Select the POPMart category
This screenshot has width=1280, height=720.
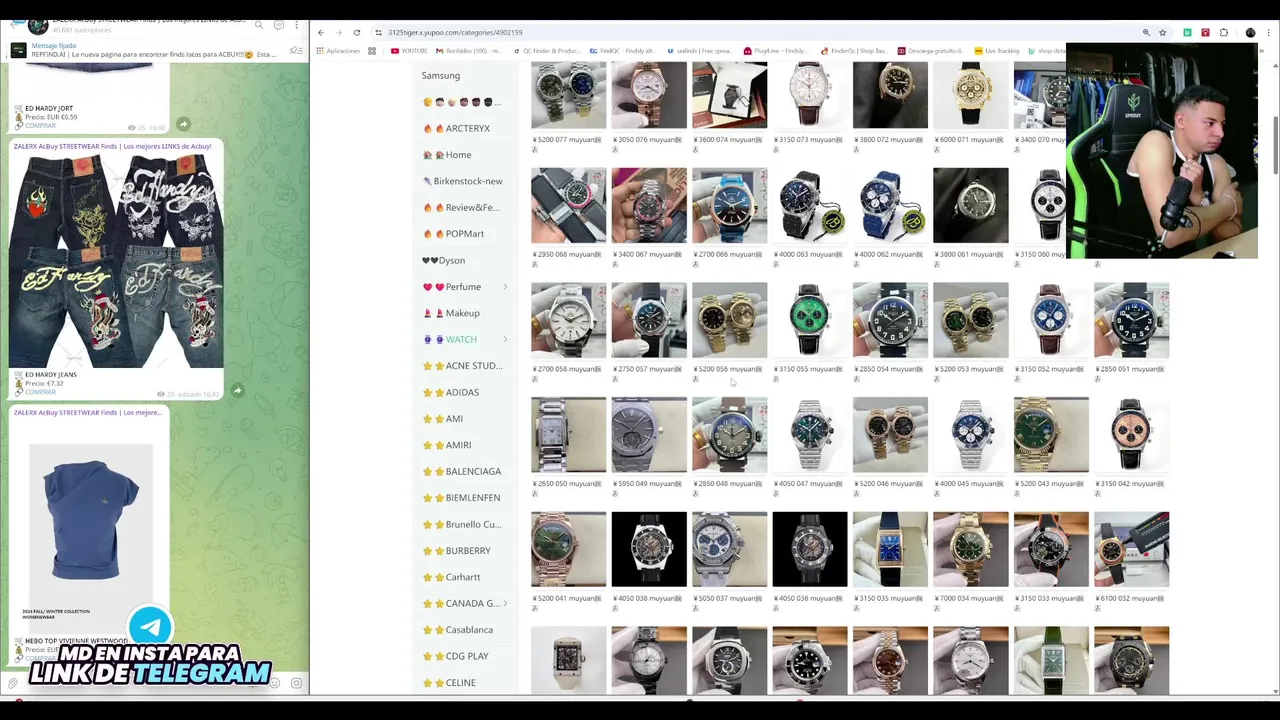(x=454, y=234)
